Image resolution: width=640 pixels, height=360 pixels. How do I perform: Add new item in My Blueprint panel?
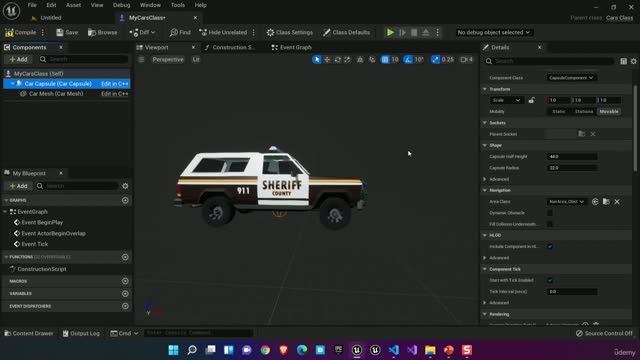pos(18,186)
